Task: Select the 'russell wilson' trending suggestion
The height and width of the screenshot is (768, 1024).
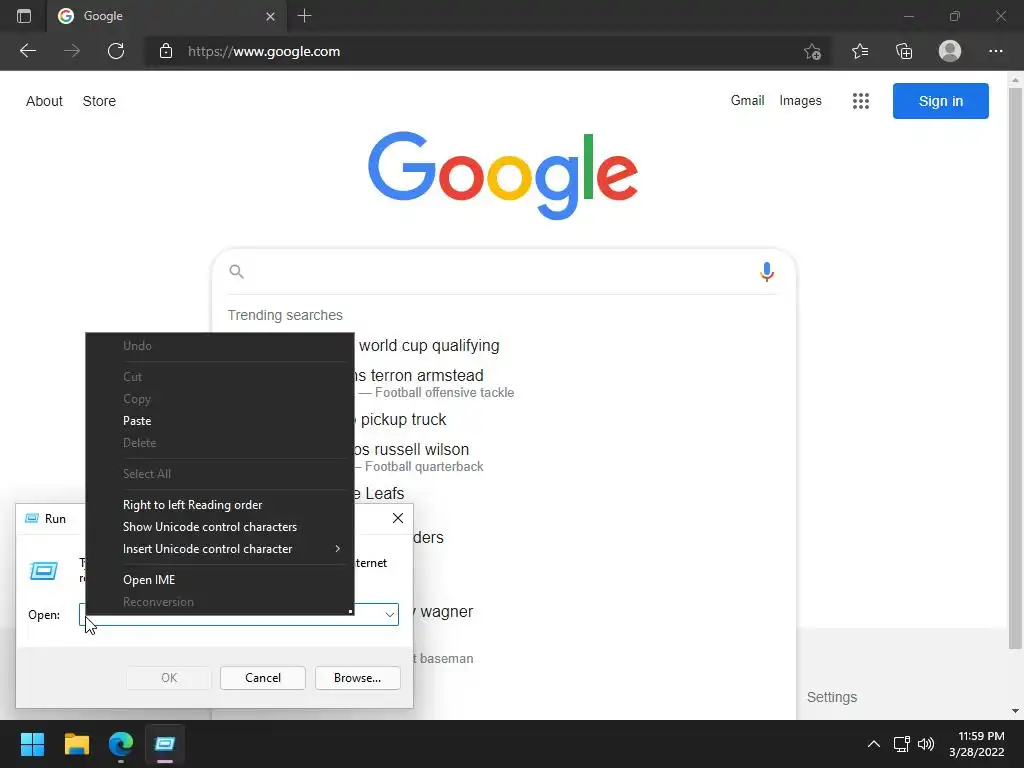Action: click(421, 449)
